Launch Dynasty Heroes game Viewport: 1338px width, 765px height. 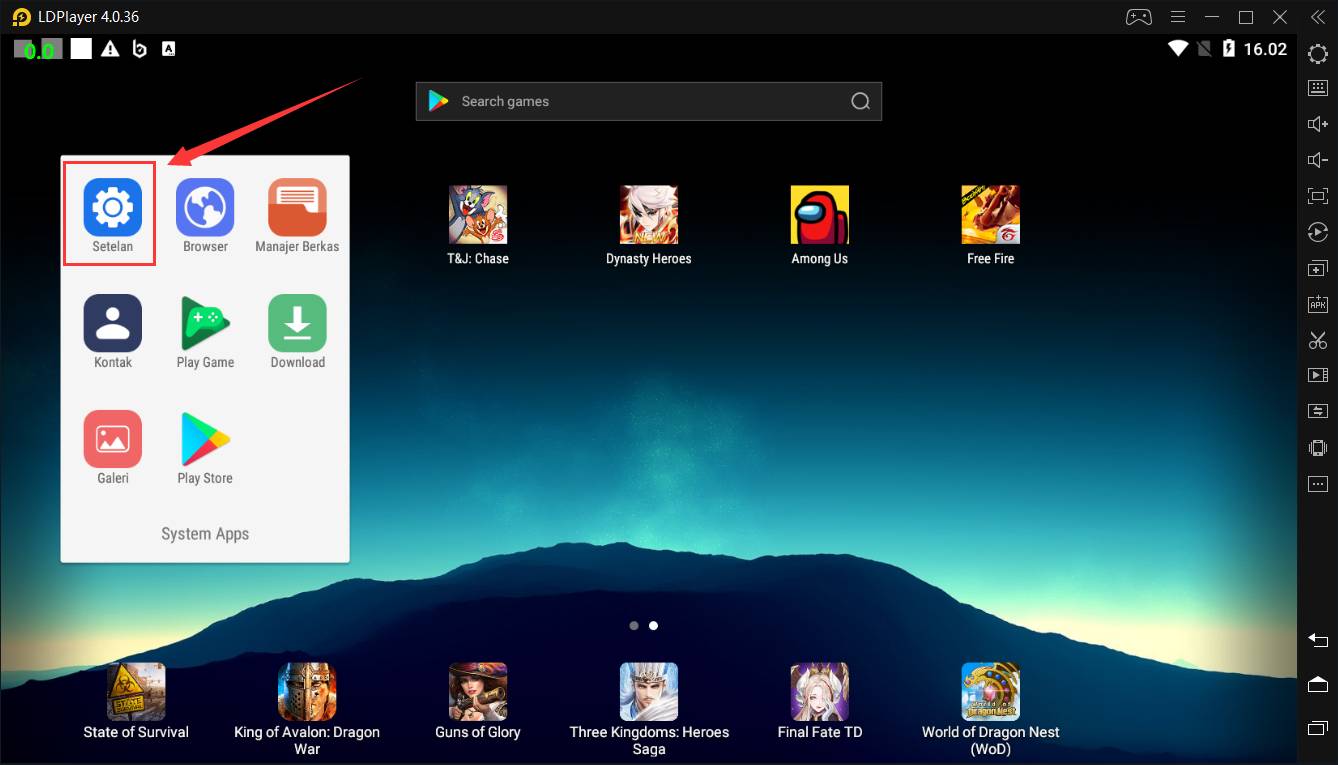tap(649, 215)
